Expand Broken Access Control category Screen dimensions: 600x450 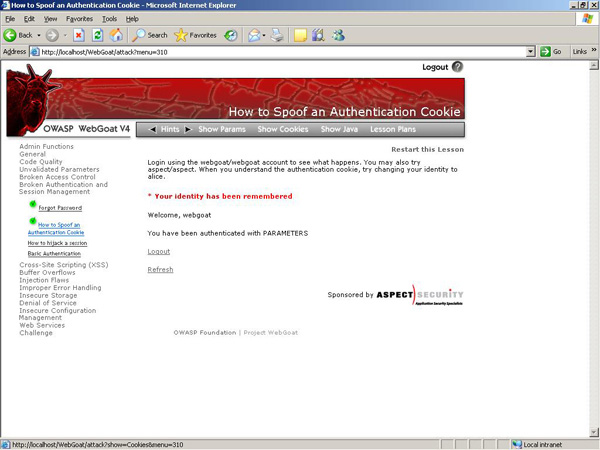coord(57,177)
